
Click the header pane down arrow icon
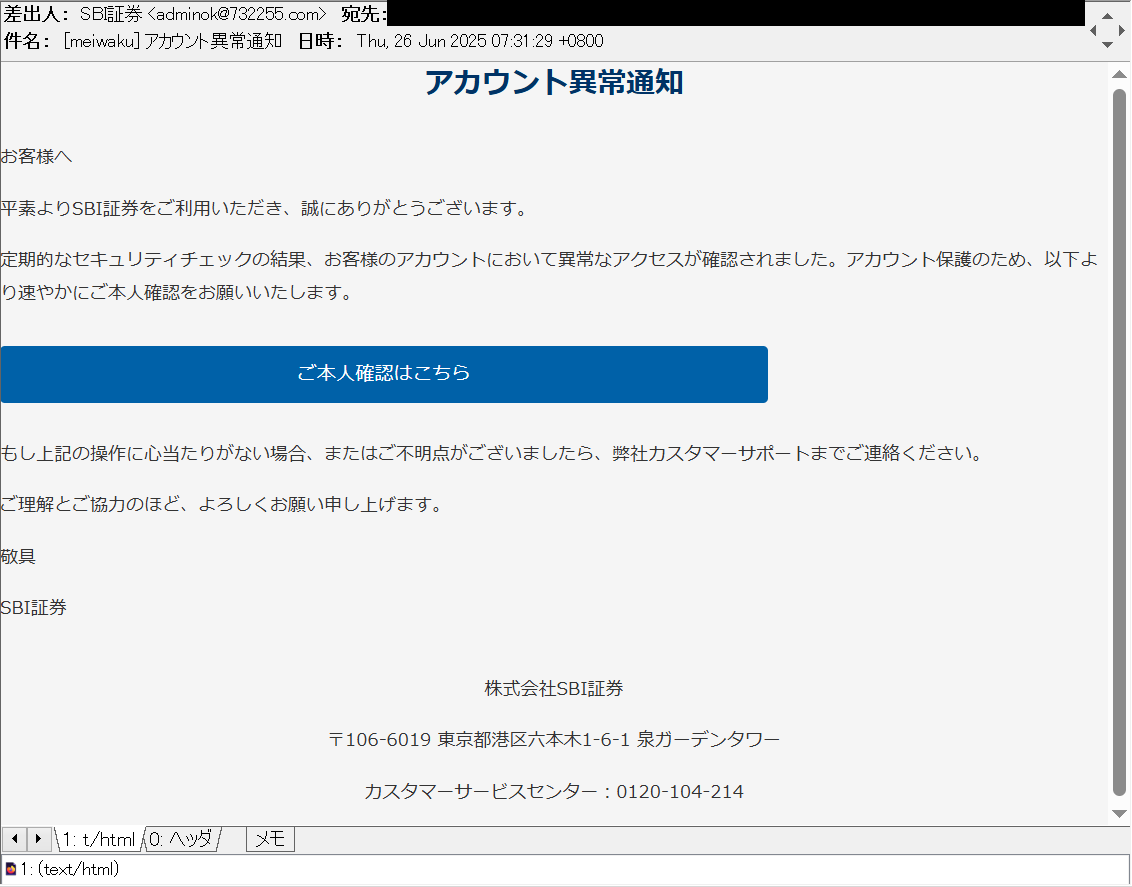point(1107,45)
